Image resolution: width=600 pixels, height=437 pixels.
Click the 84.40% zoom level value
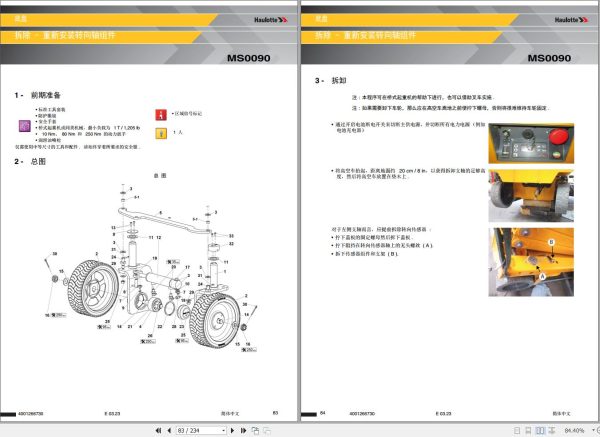574,430
